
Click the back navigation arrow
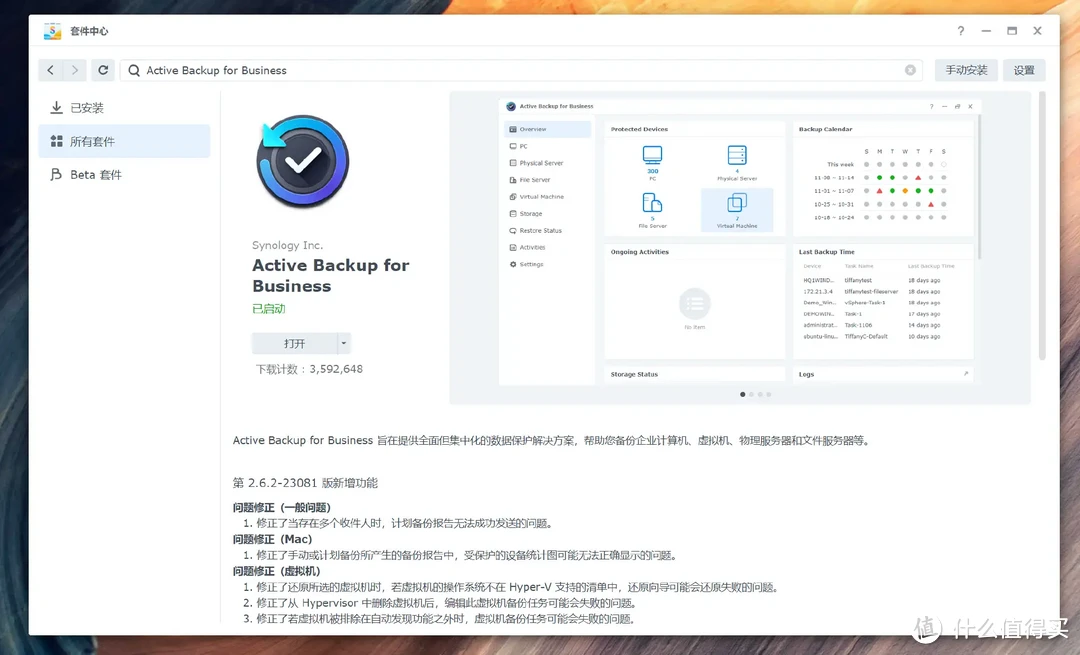pyautogui.click(x=51, y=70)
